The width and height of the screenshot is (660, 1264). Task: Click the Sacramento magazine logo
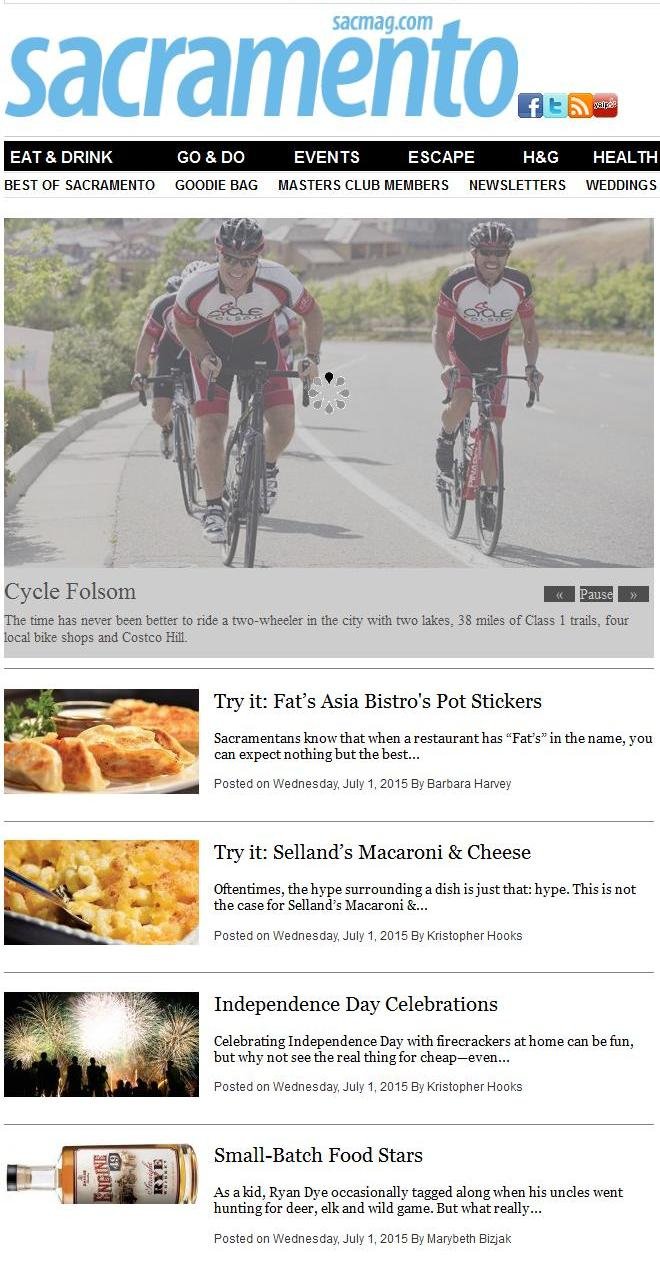[262, 68]
